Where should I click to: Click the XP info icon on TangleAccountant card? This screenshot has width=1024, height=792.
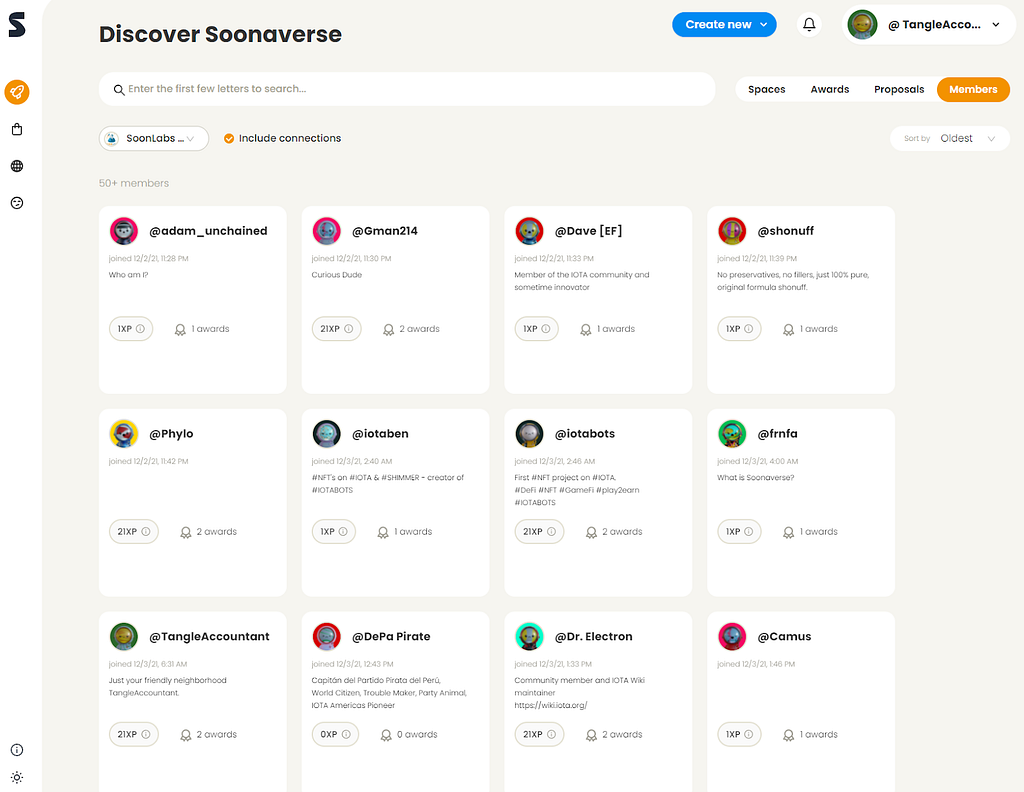point(146,735)
